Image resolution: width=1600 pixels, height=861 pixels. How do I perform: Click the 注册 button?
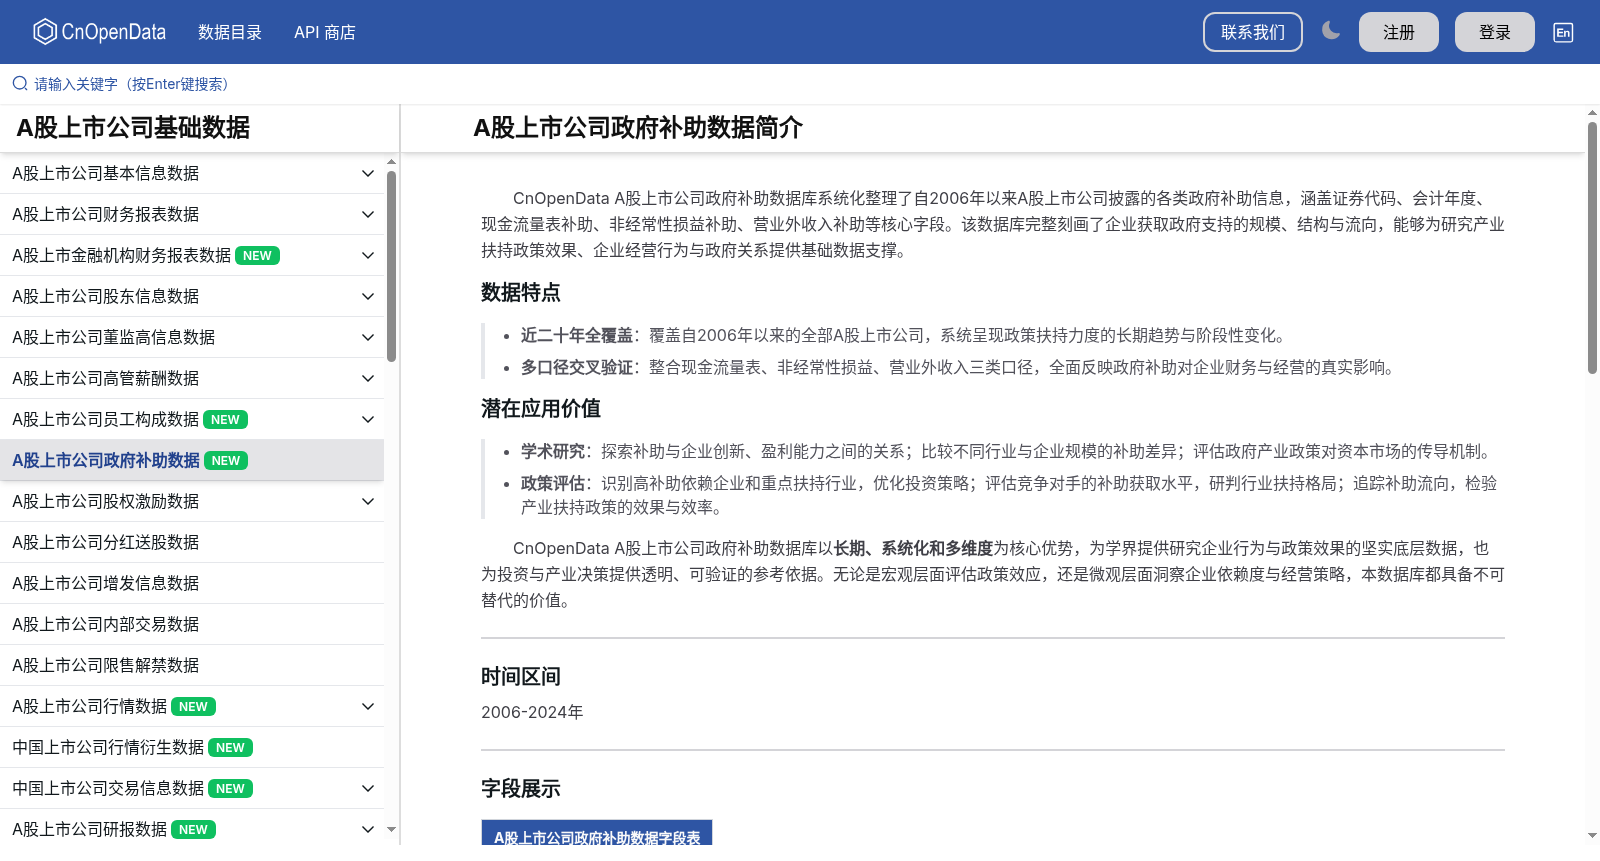tap(1399, 32)
